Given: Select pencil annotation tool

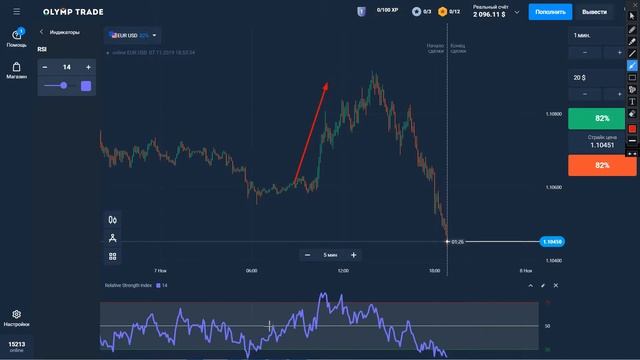Looking at the screenshot, I should [632, 29].
